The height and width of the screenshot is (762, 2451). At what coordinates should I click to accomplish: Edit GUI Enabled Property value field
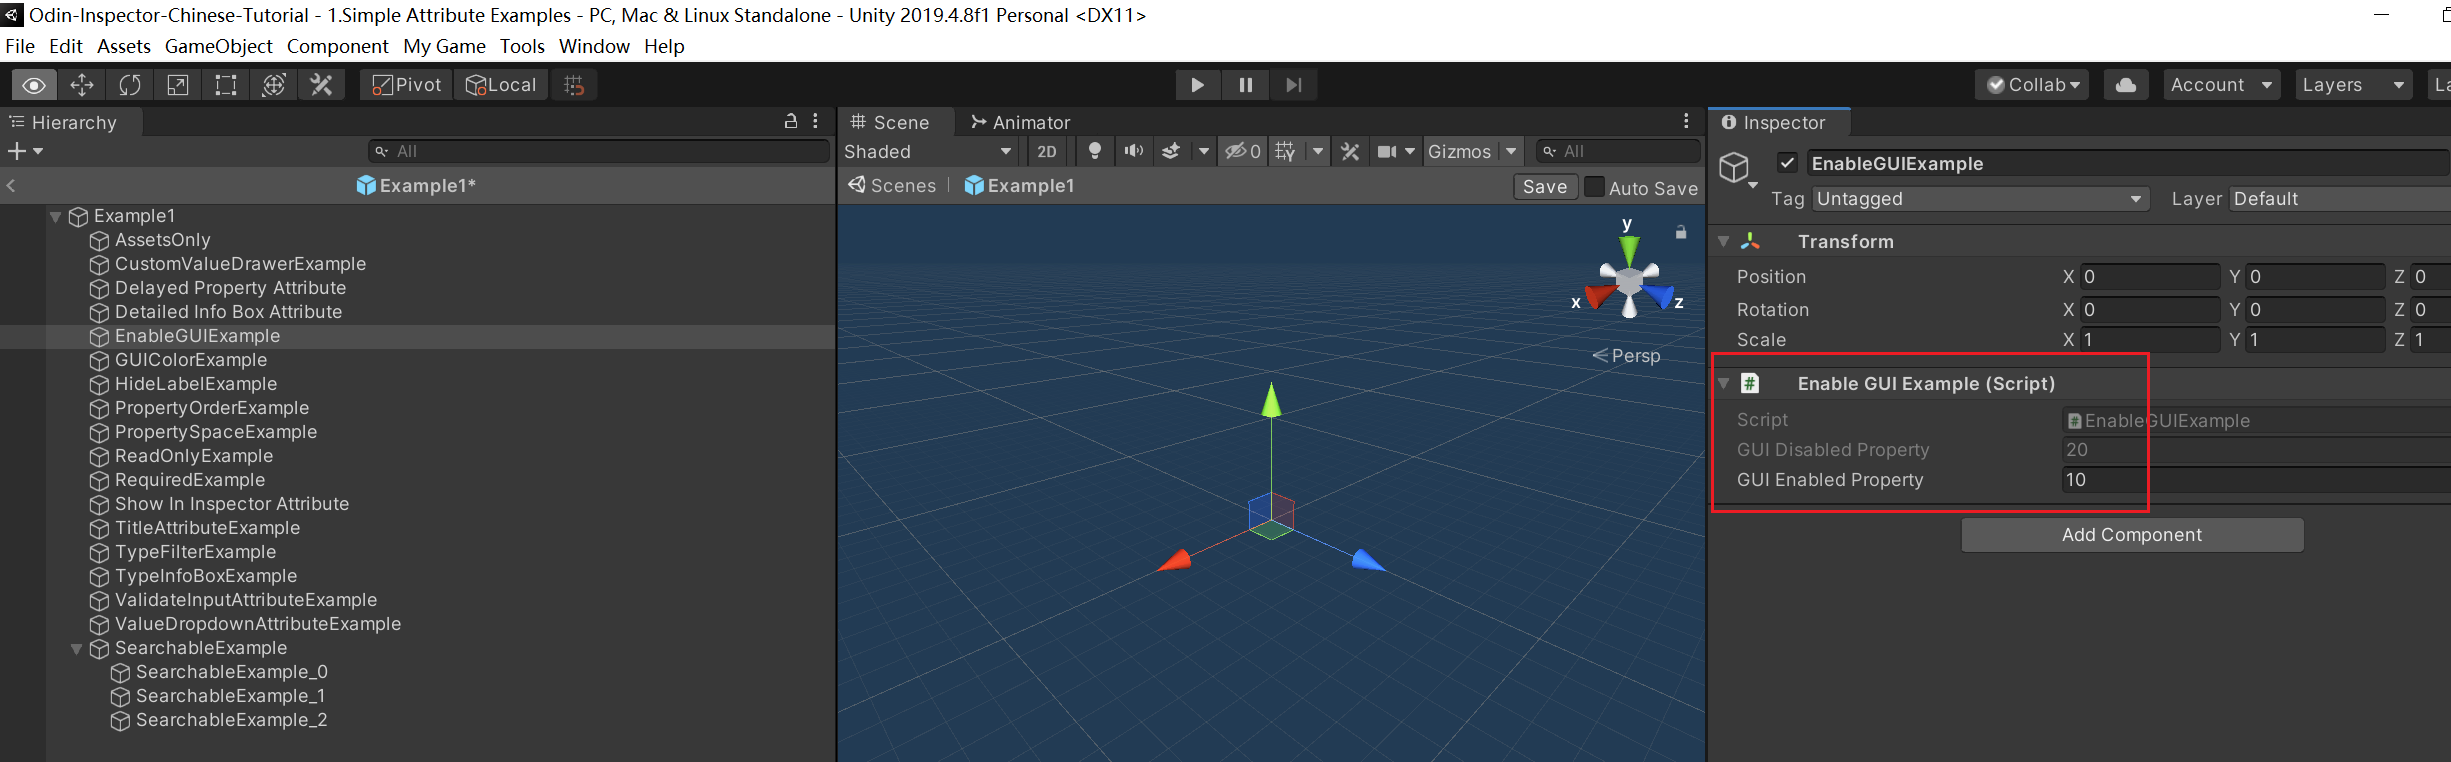coord(2256,480)
